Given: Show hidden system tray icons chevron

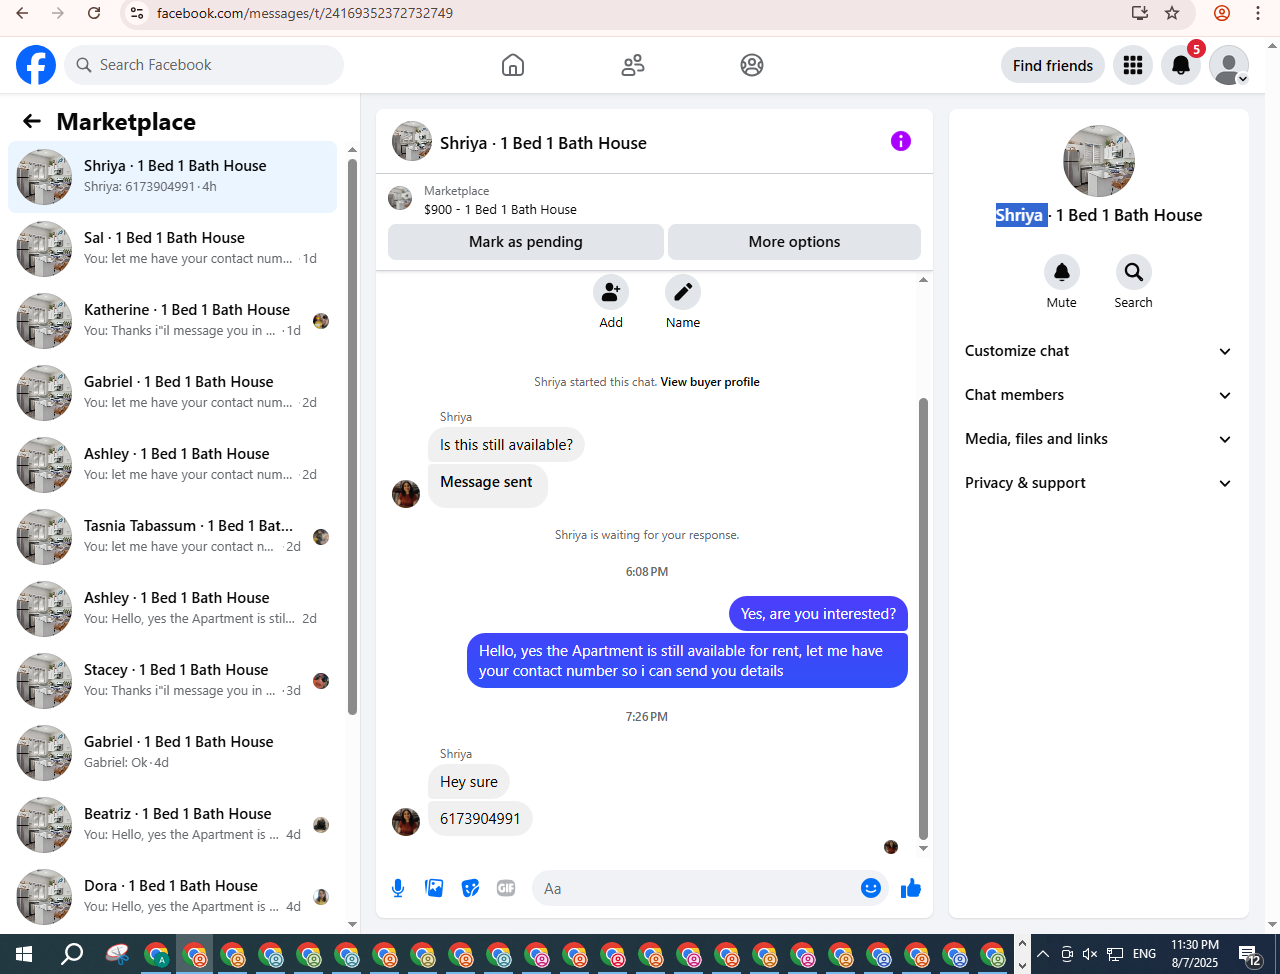Looking at the screenshot, I should pyautogui.click(x=1042, y=954).
